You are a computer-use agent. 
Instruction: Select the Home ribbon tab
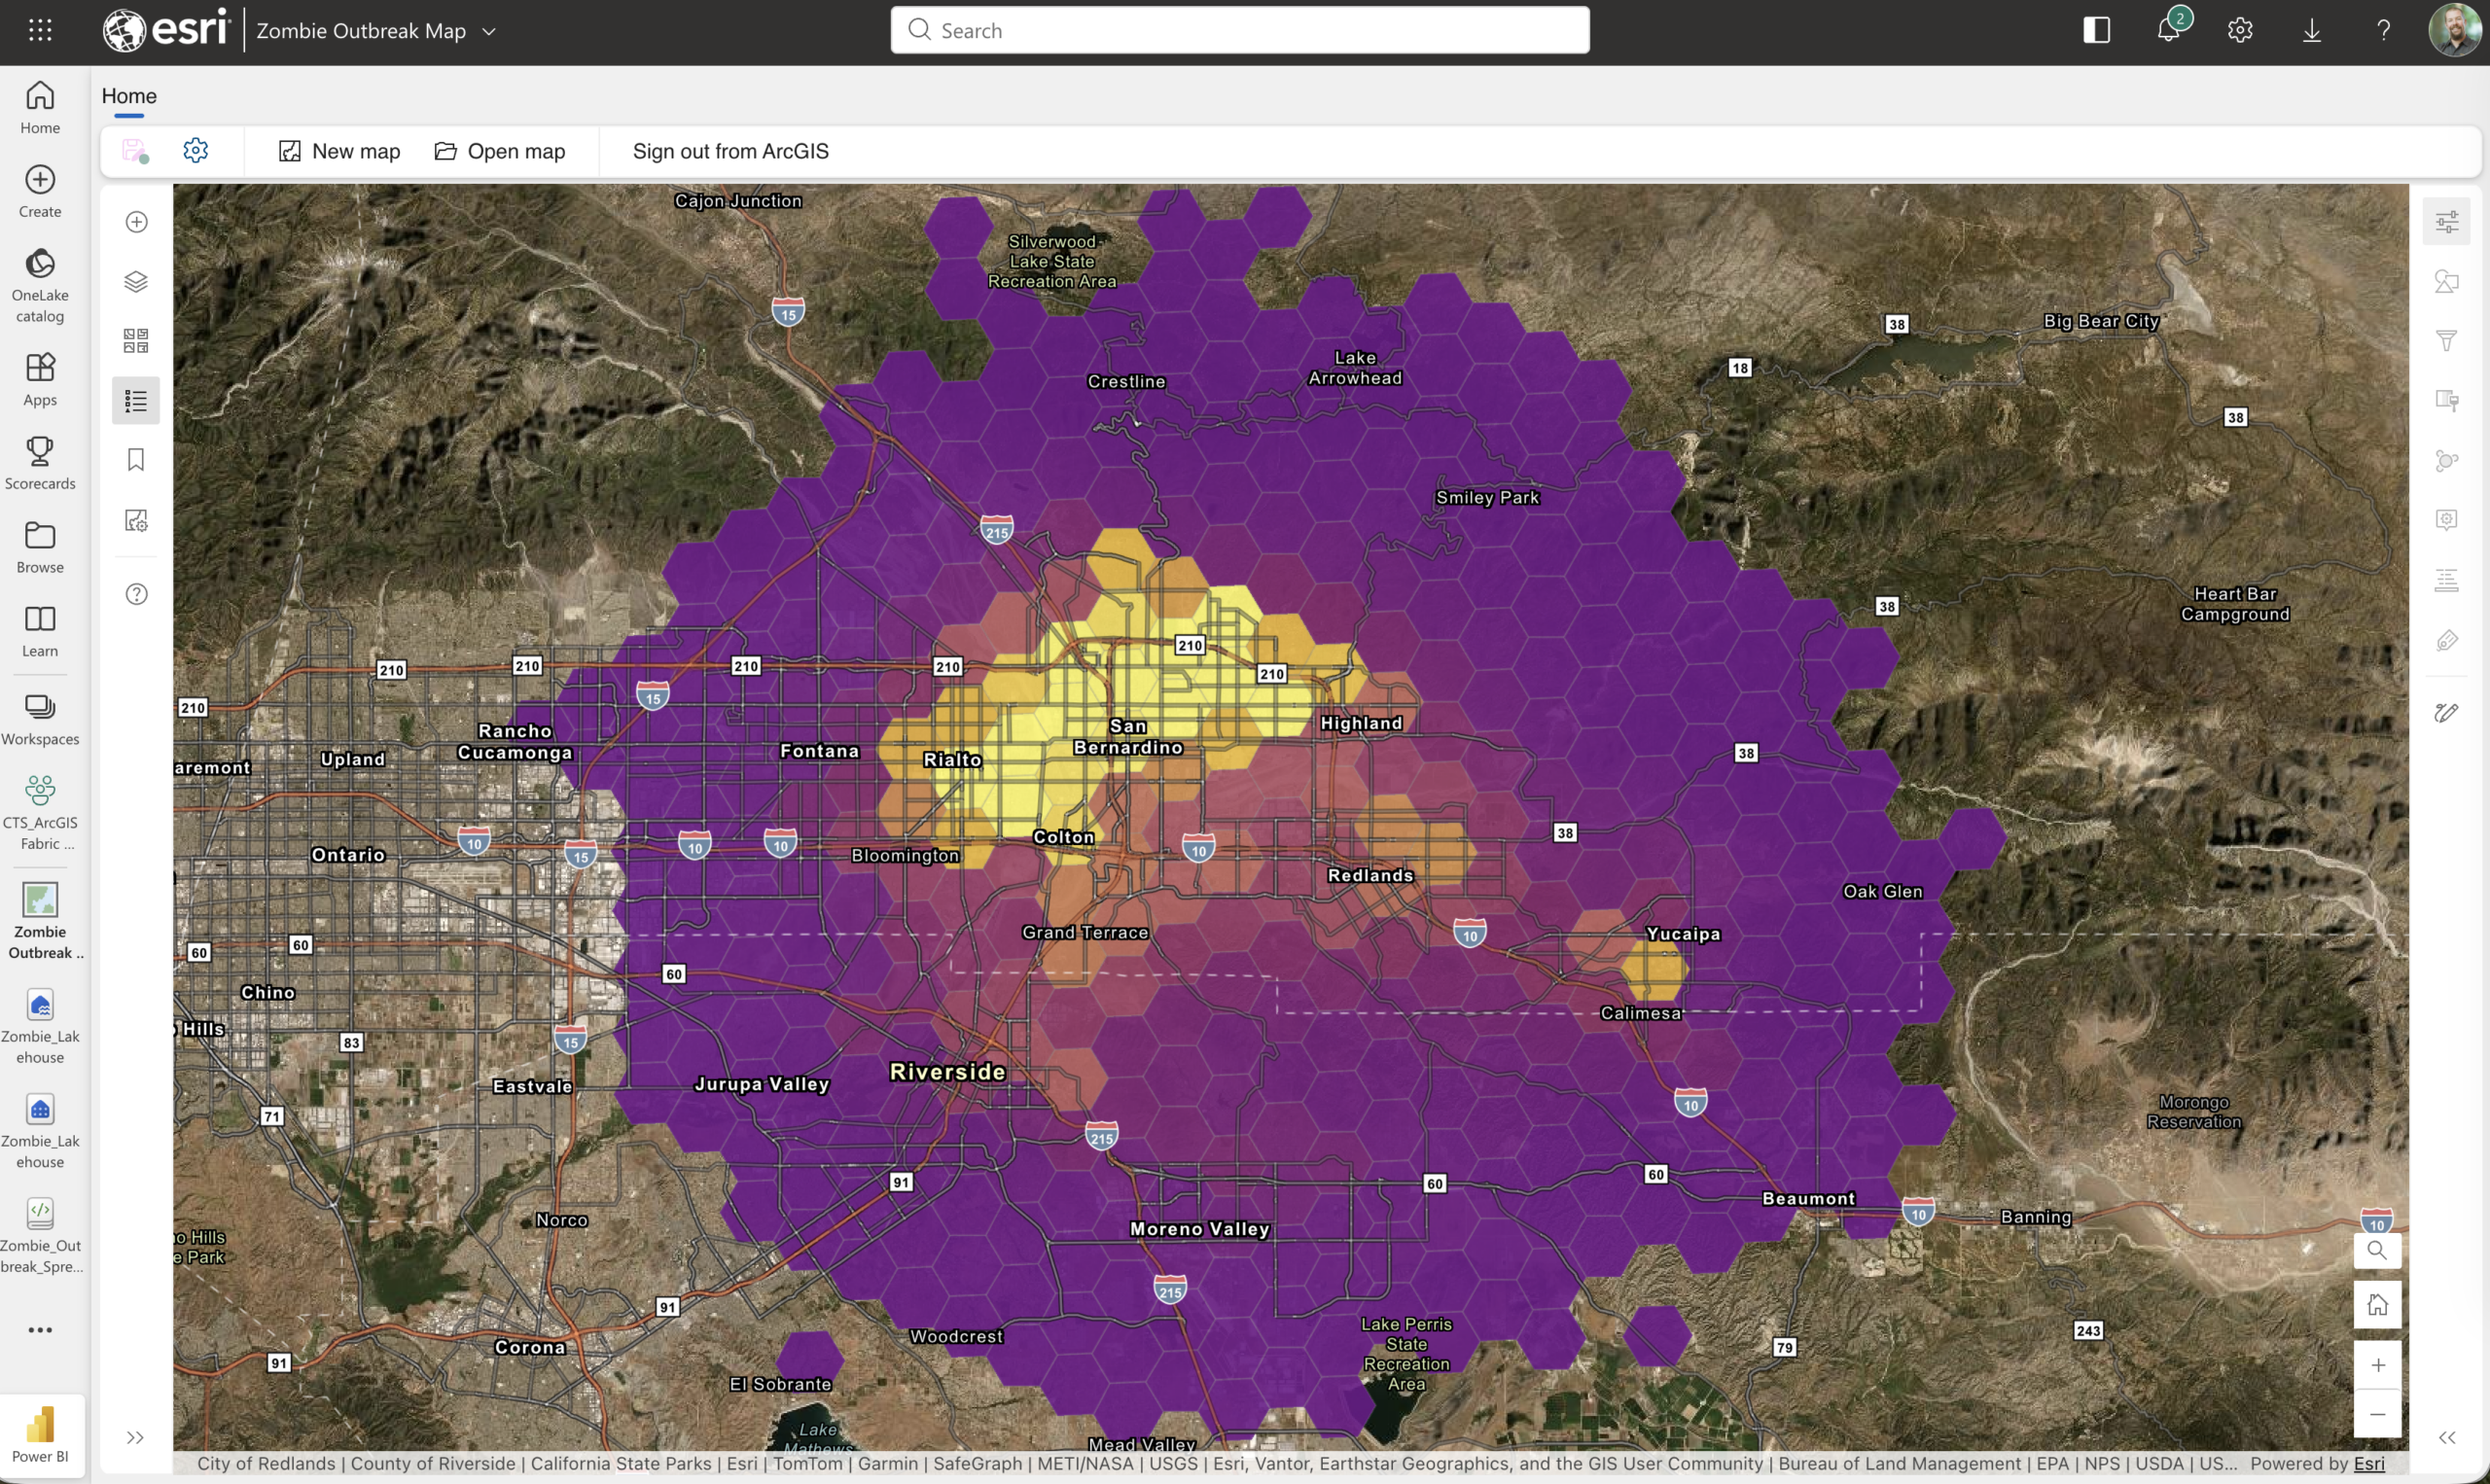pyautogui.click(x=129, y=96)
